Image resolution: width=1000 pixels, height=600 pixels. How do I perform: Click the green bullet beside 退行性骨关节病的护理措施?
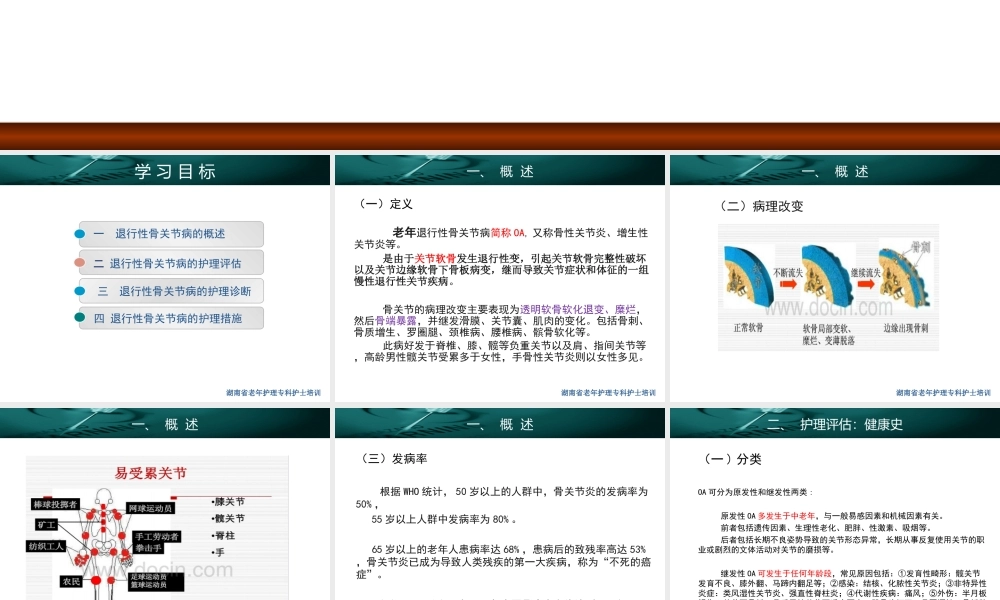80,318
